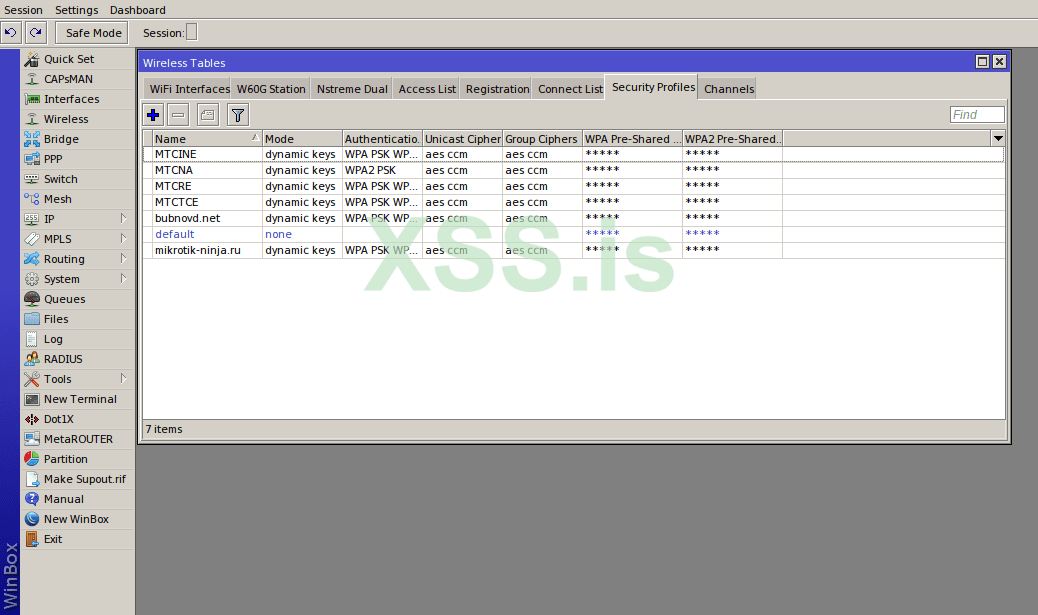The height and width of the screenshot is (615, 1038).
Task: Select the MTCRE profile row
Action: tap(573, 186)
